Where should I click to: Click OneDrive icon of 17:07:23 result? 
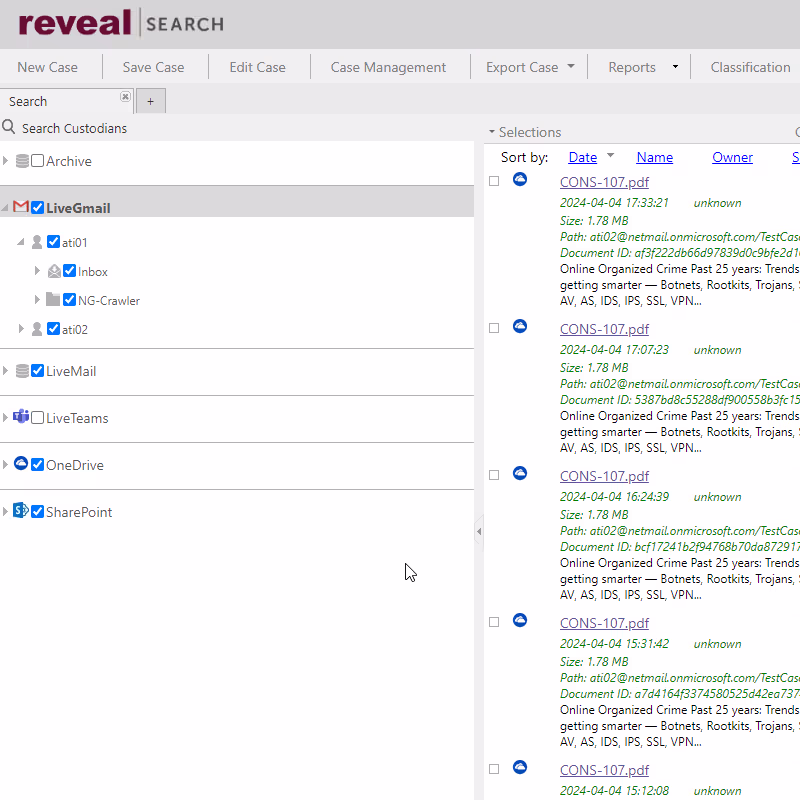pyautogui.click(x=520, y=327)
